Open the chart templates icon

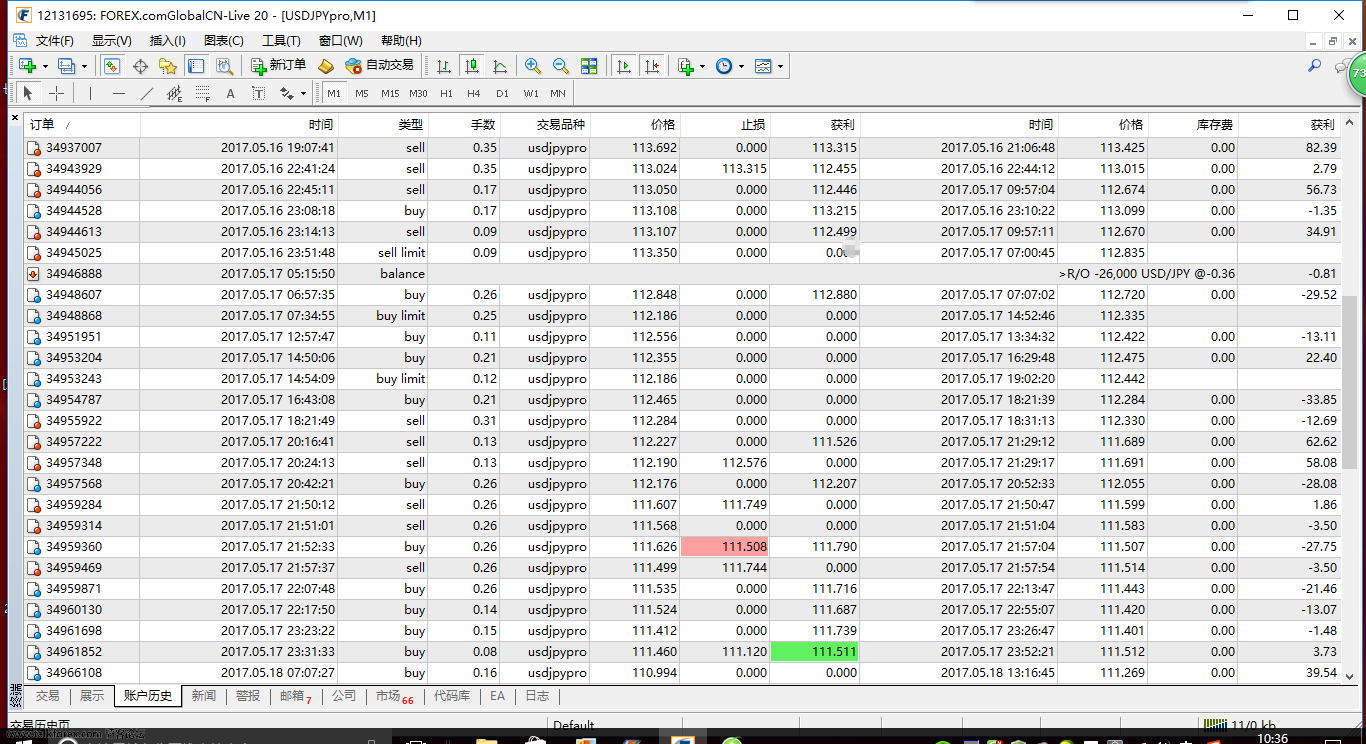tap(763, 66)
